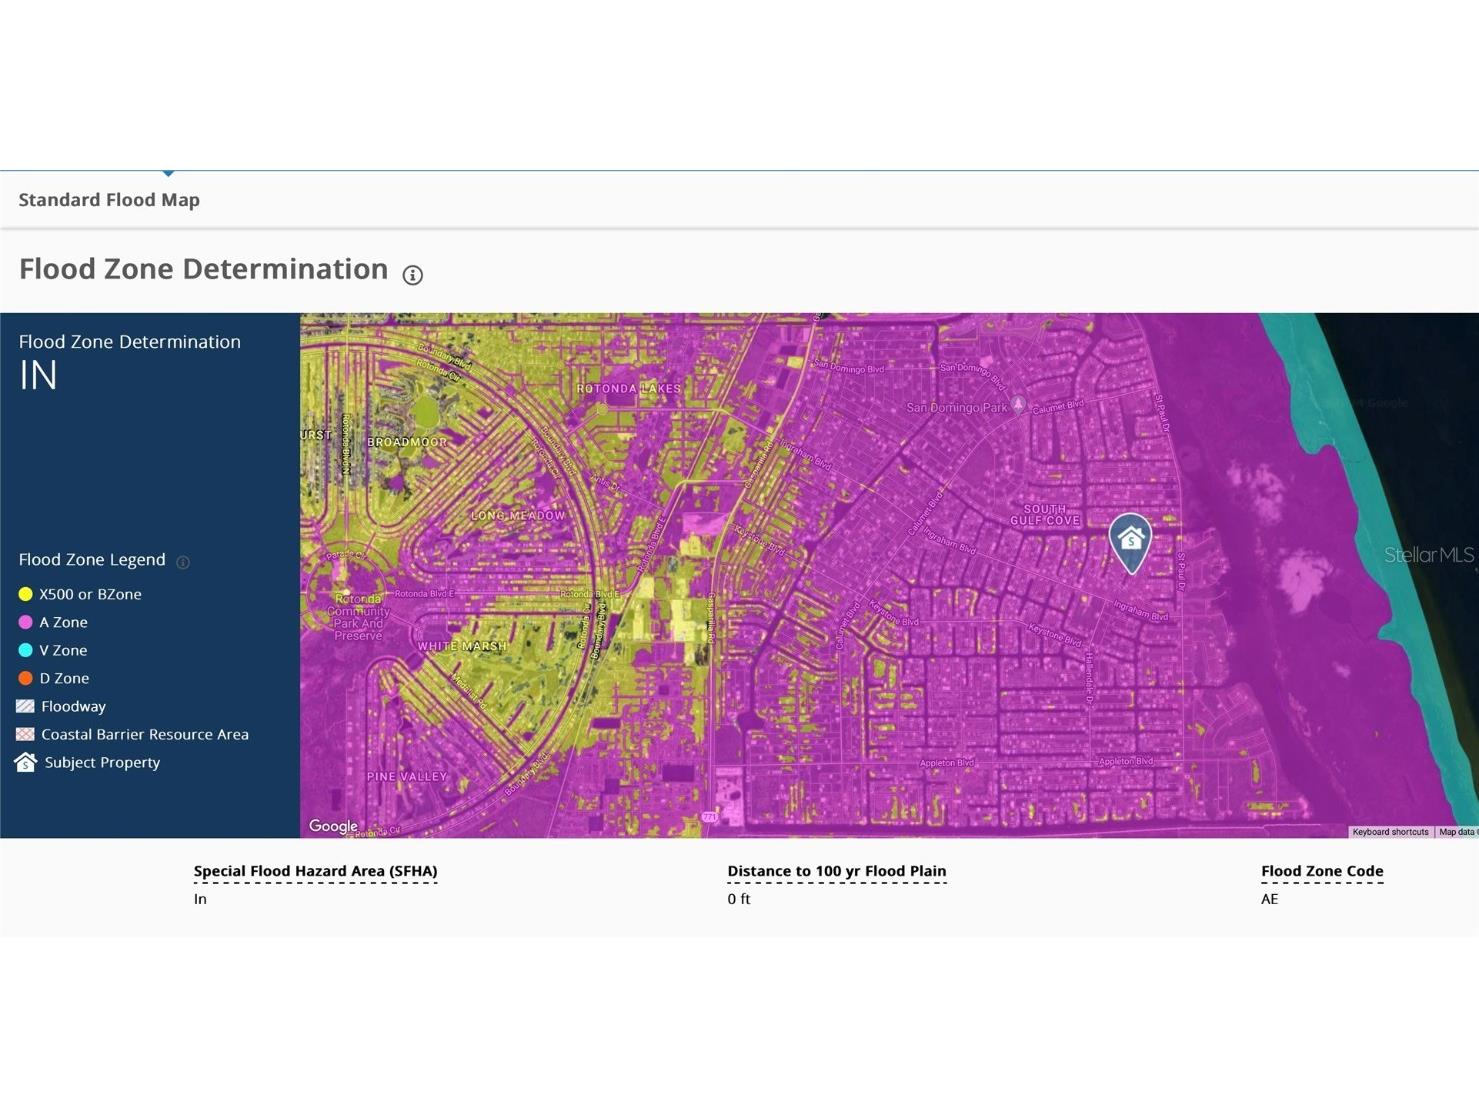Click Coastal Barrier Resource Area legend icon

26,734
